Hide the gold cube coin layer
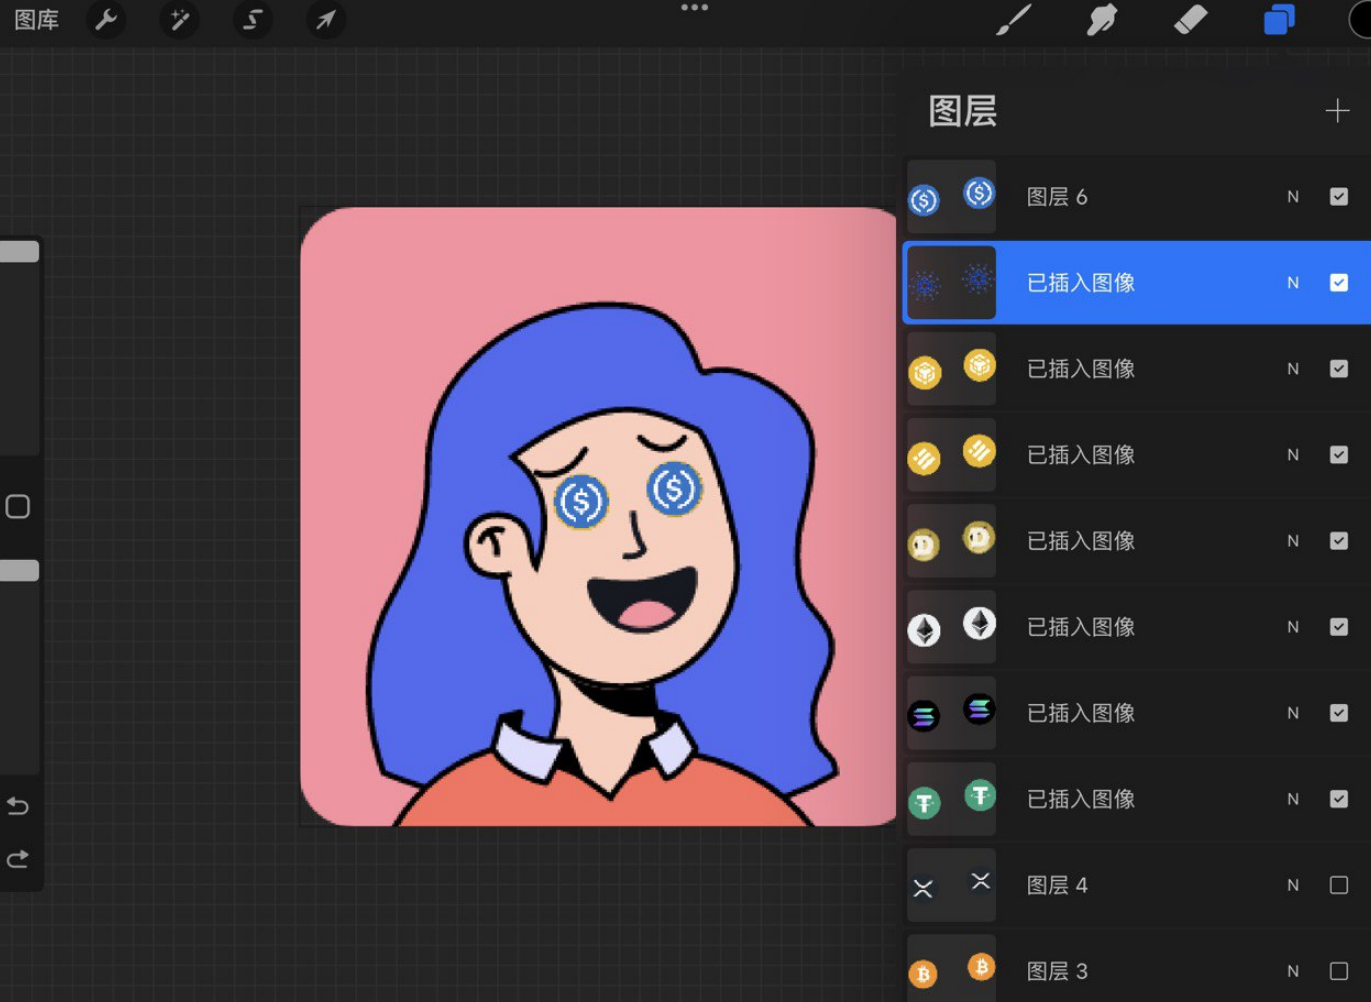 (1339, 369)
